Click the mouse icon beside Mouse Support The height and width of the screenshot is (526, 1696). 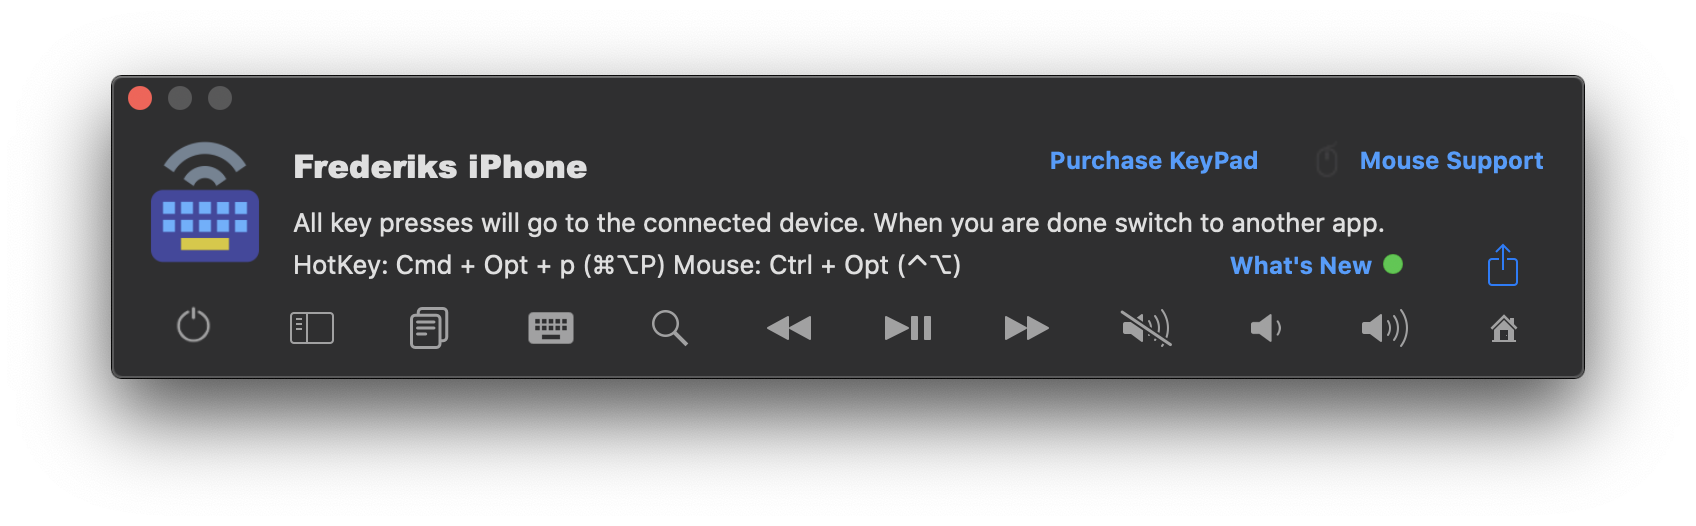1327,160
